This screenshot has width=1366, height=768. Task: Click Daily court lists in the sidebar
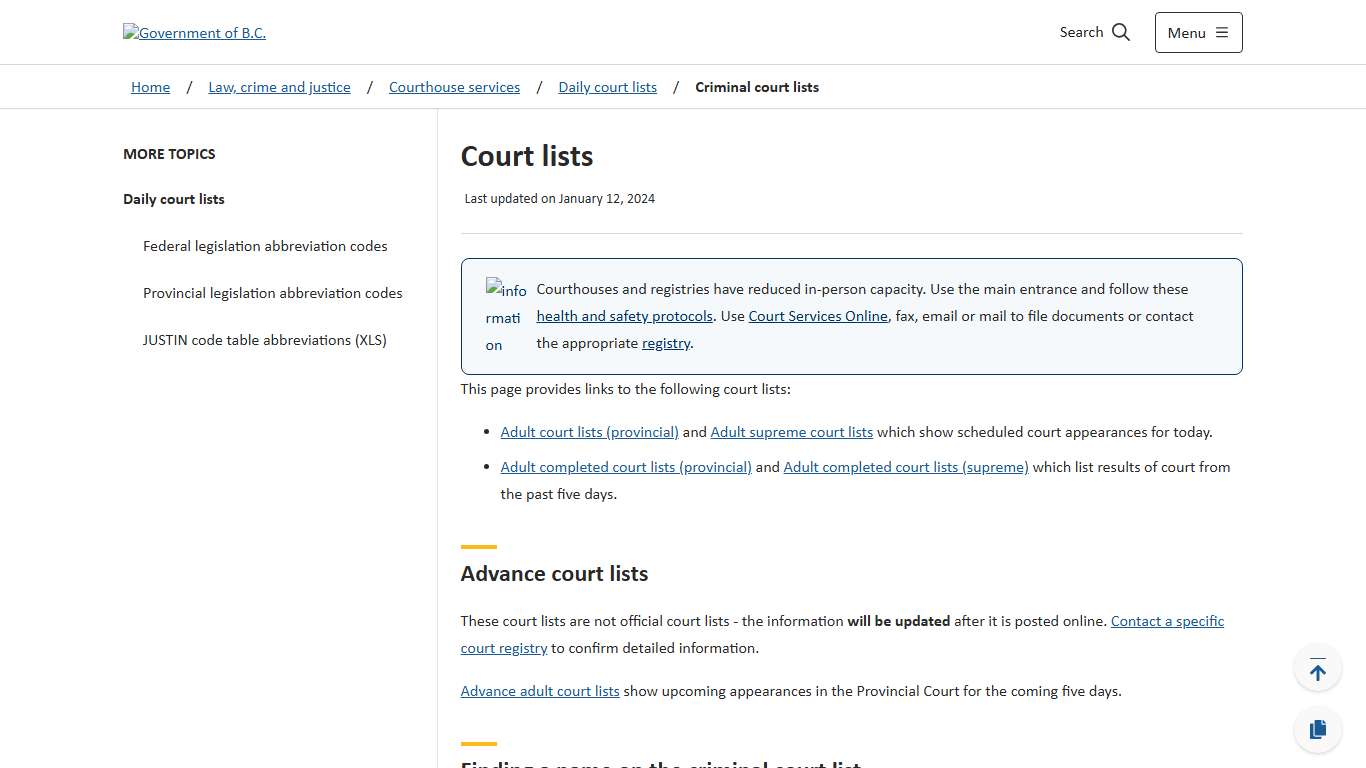coord(173,199)
